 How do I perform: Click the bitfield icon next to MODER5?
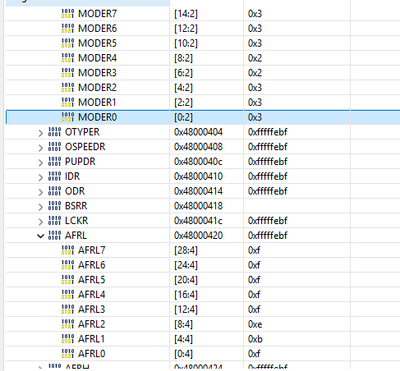(x=68, y=43)
